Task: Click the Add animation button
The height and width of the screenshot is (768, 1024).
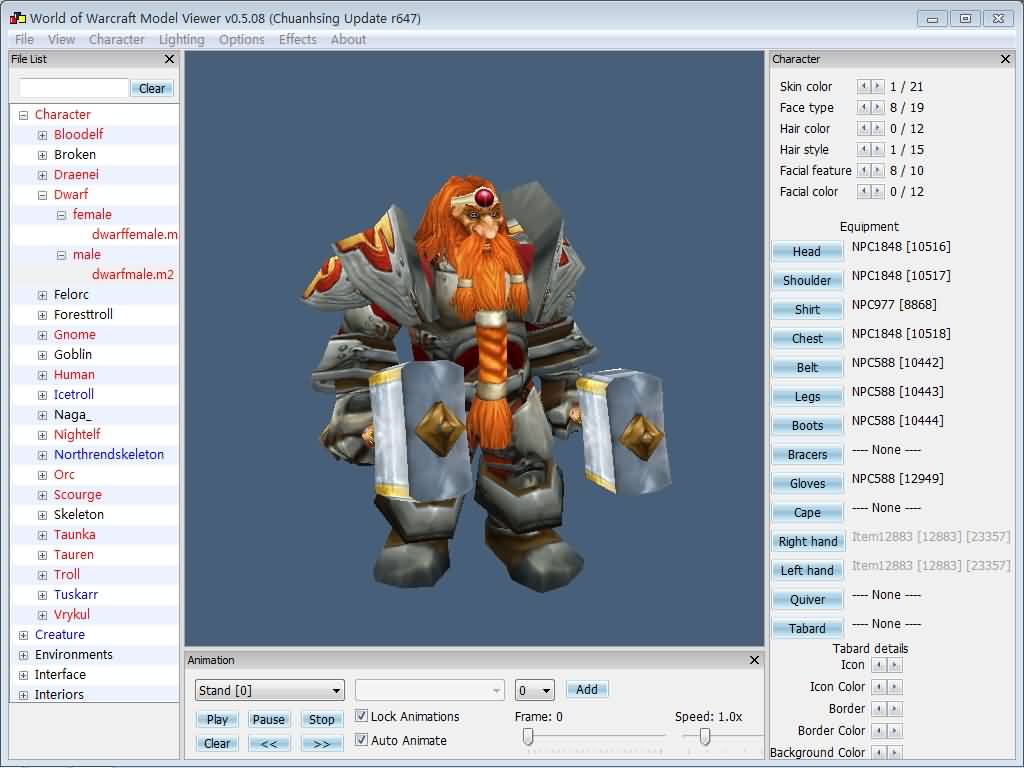Action: click(x=586, y=689)
